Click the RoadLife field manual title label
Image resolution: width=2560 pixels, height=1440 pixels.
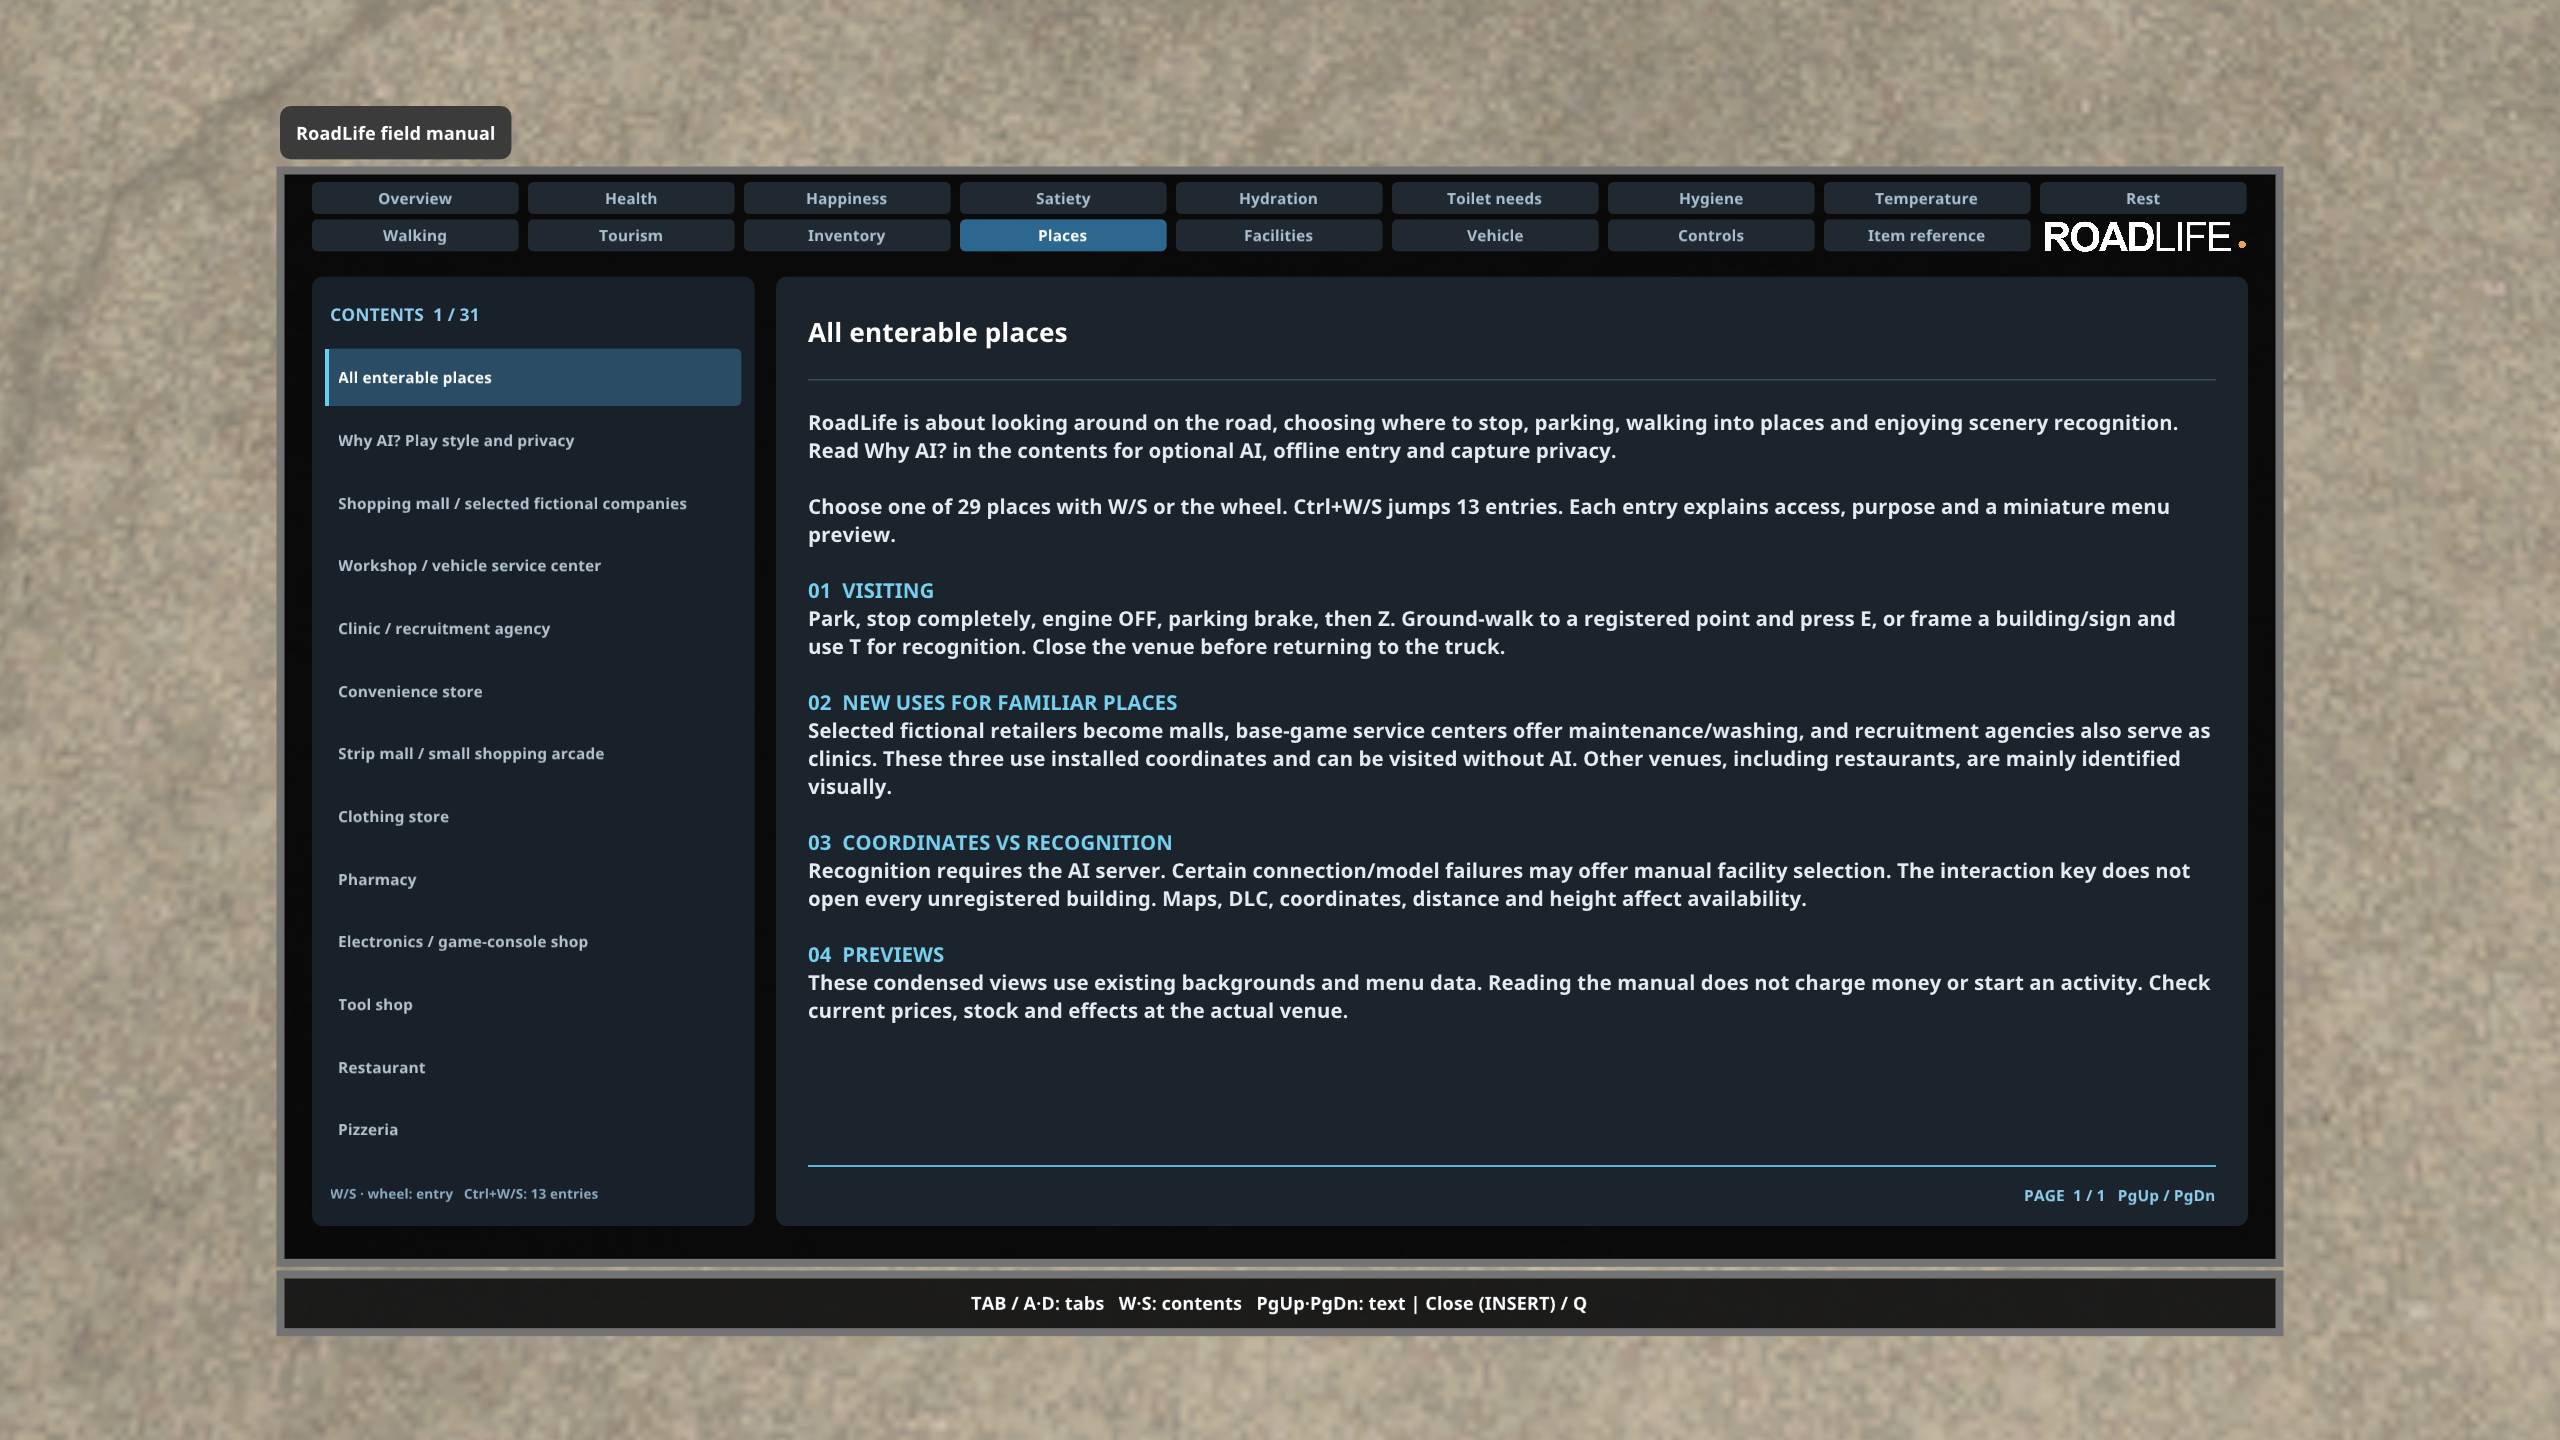tap(395, 133)
